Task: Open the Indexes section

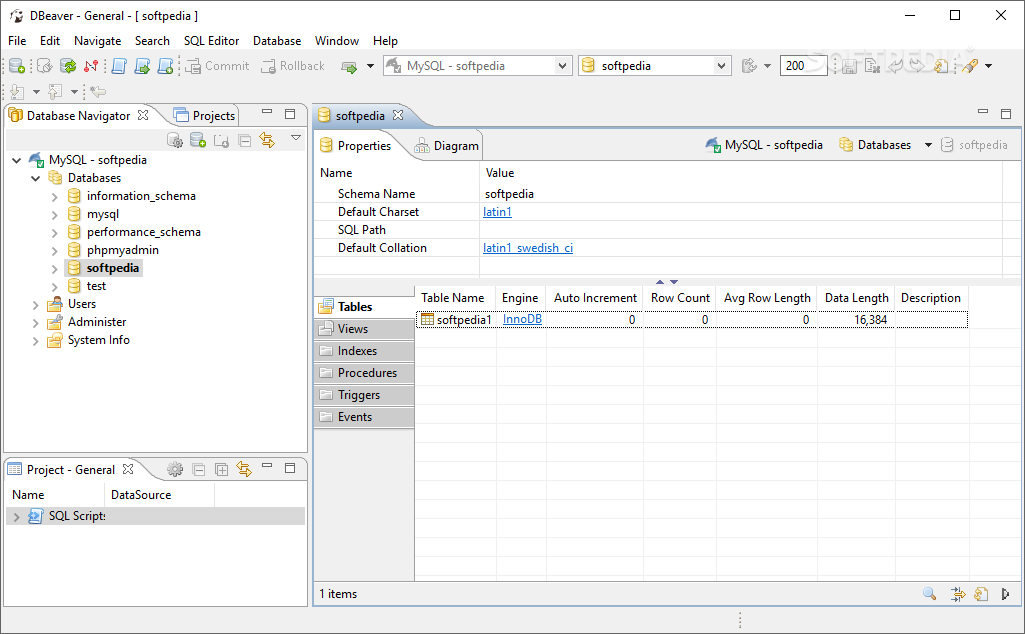Action: pos(364,351)
